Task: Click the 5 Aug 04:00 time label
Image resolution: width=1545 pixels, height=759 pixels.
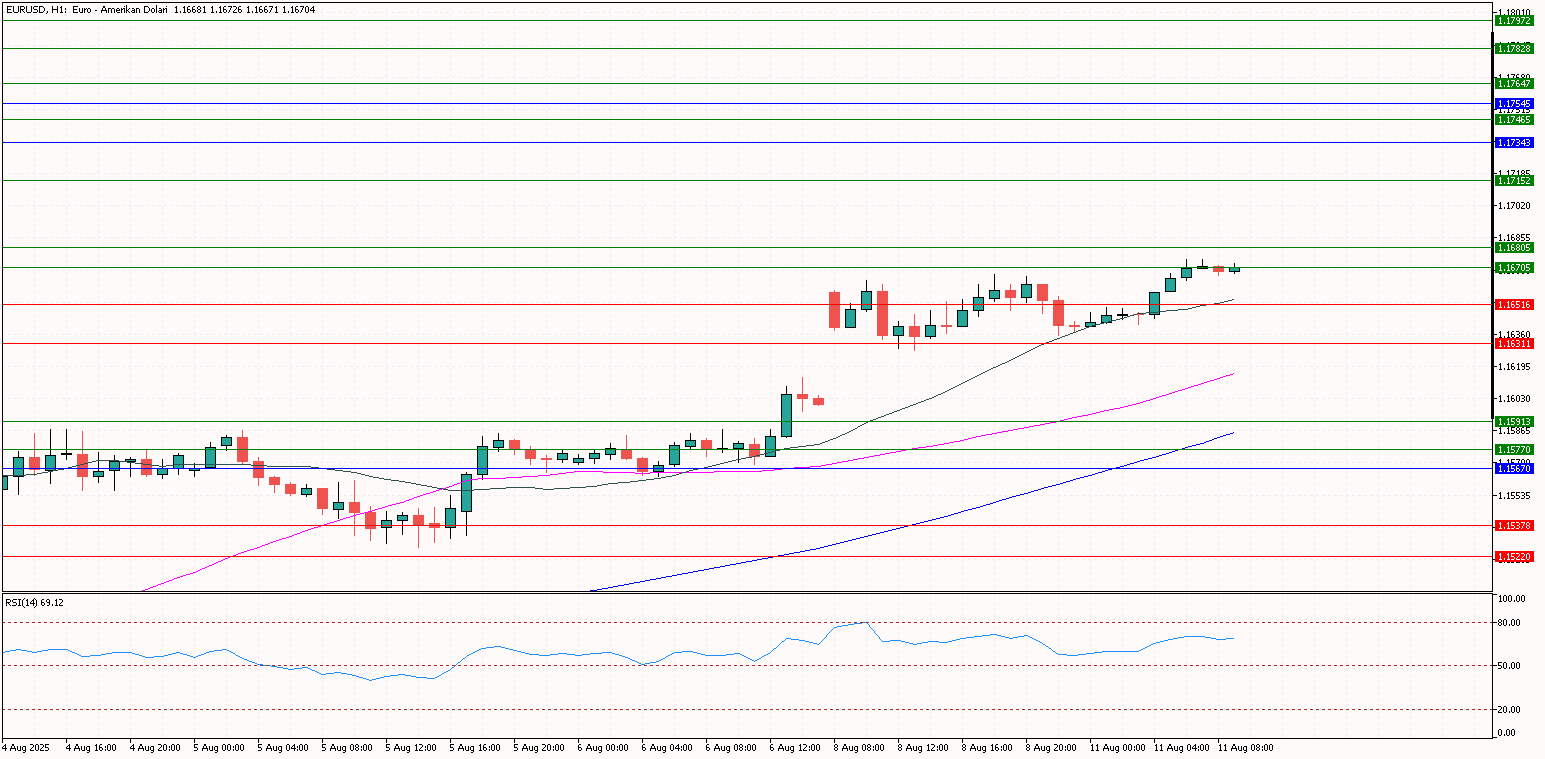Action: [x=281, y=747]
